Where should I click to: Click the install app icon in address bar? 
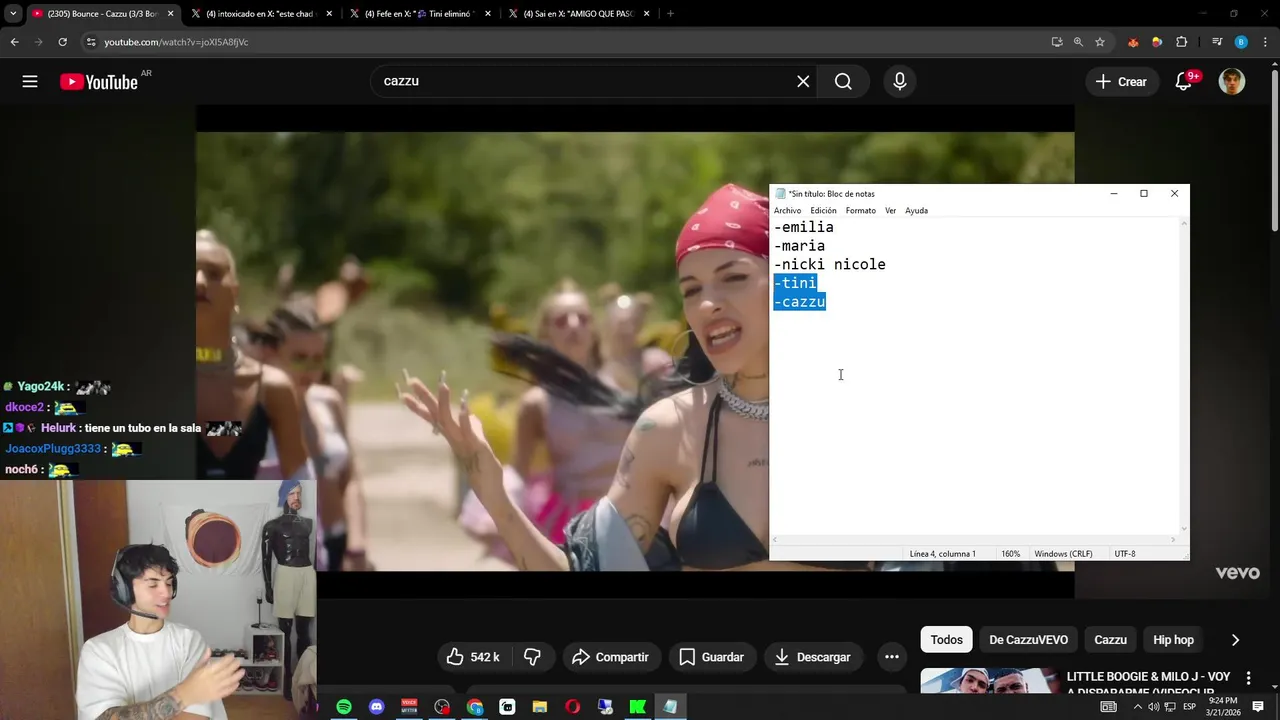1057,42
